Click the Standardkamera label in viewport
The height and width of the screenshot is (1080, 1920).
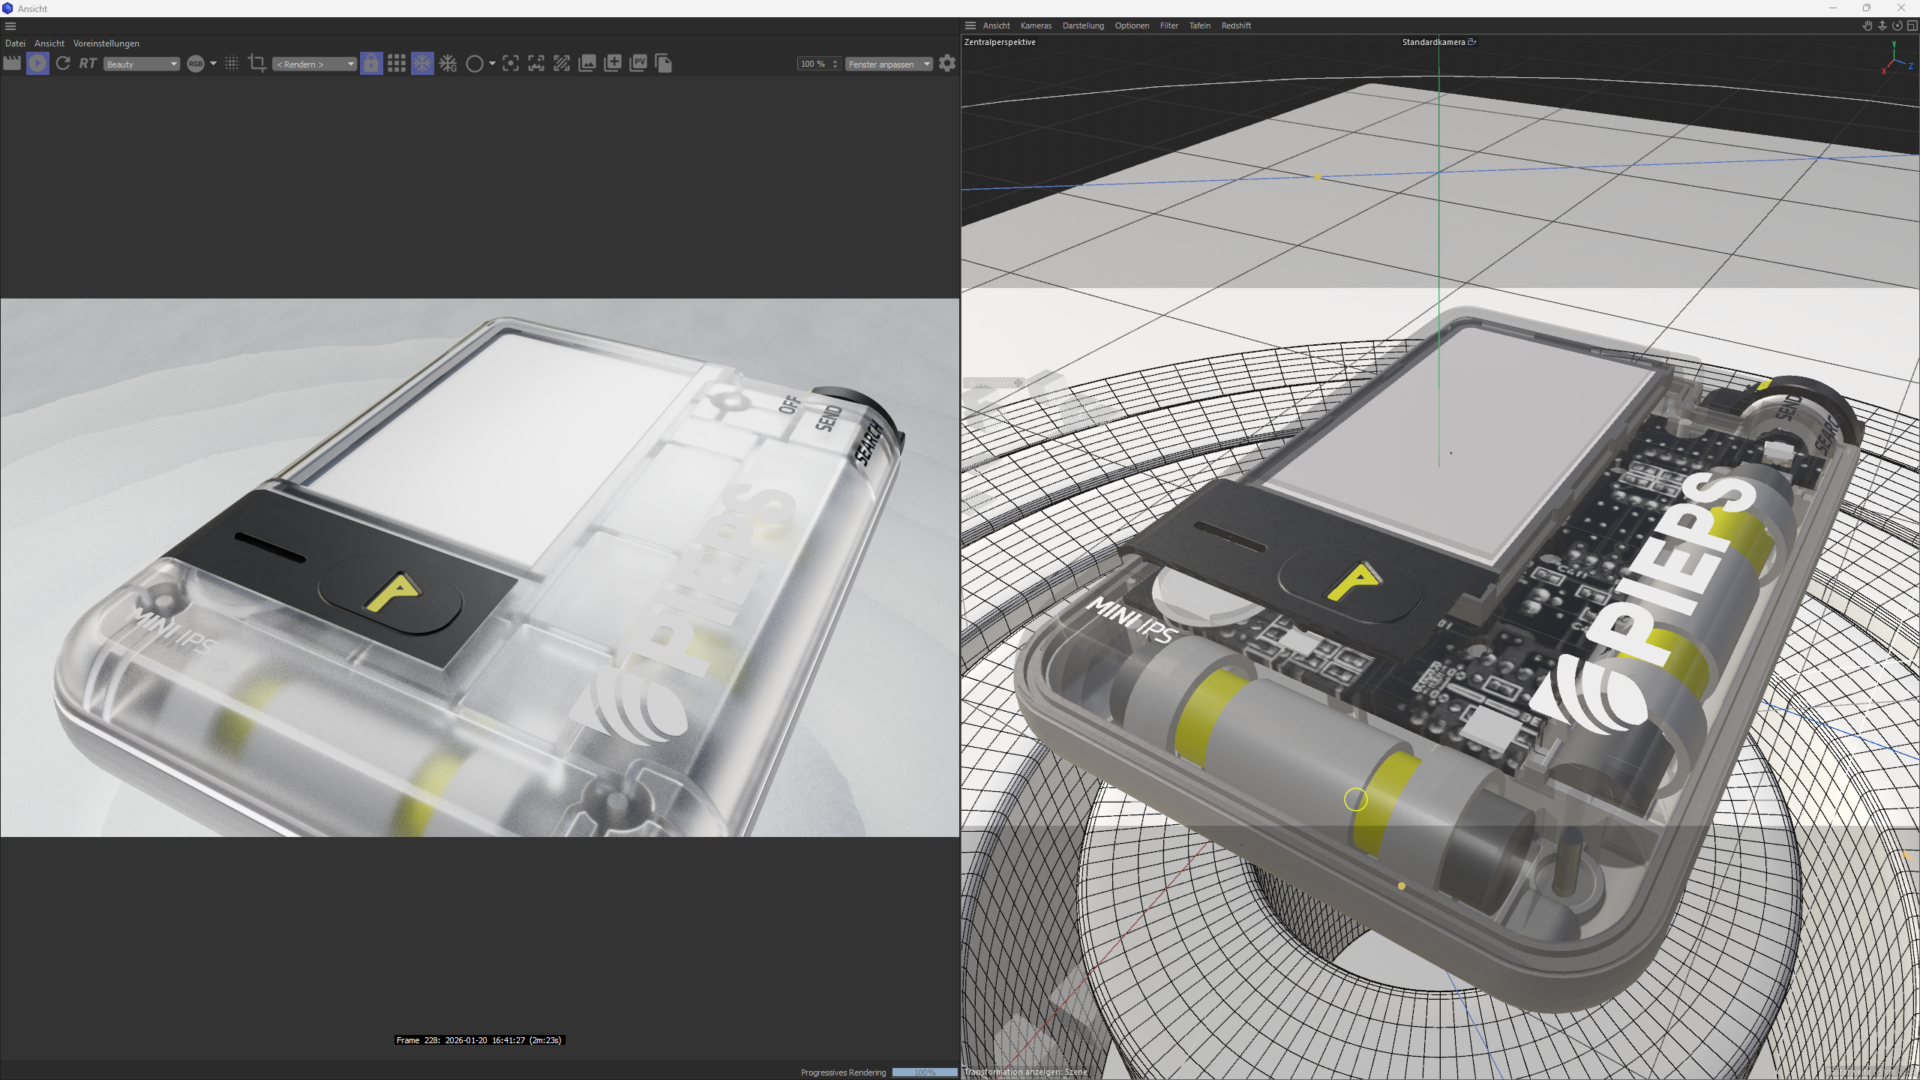click(x=1433, y=42)
